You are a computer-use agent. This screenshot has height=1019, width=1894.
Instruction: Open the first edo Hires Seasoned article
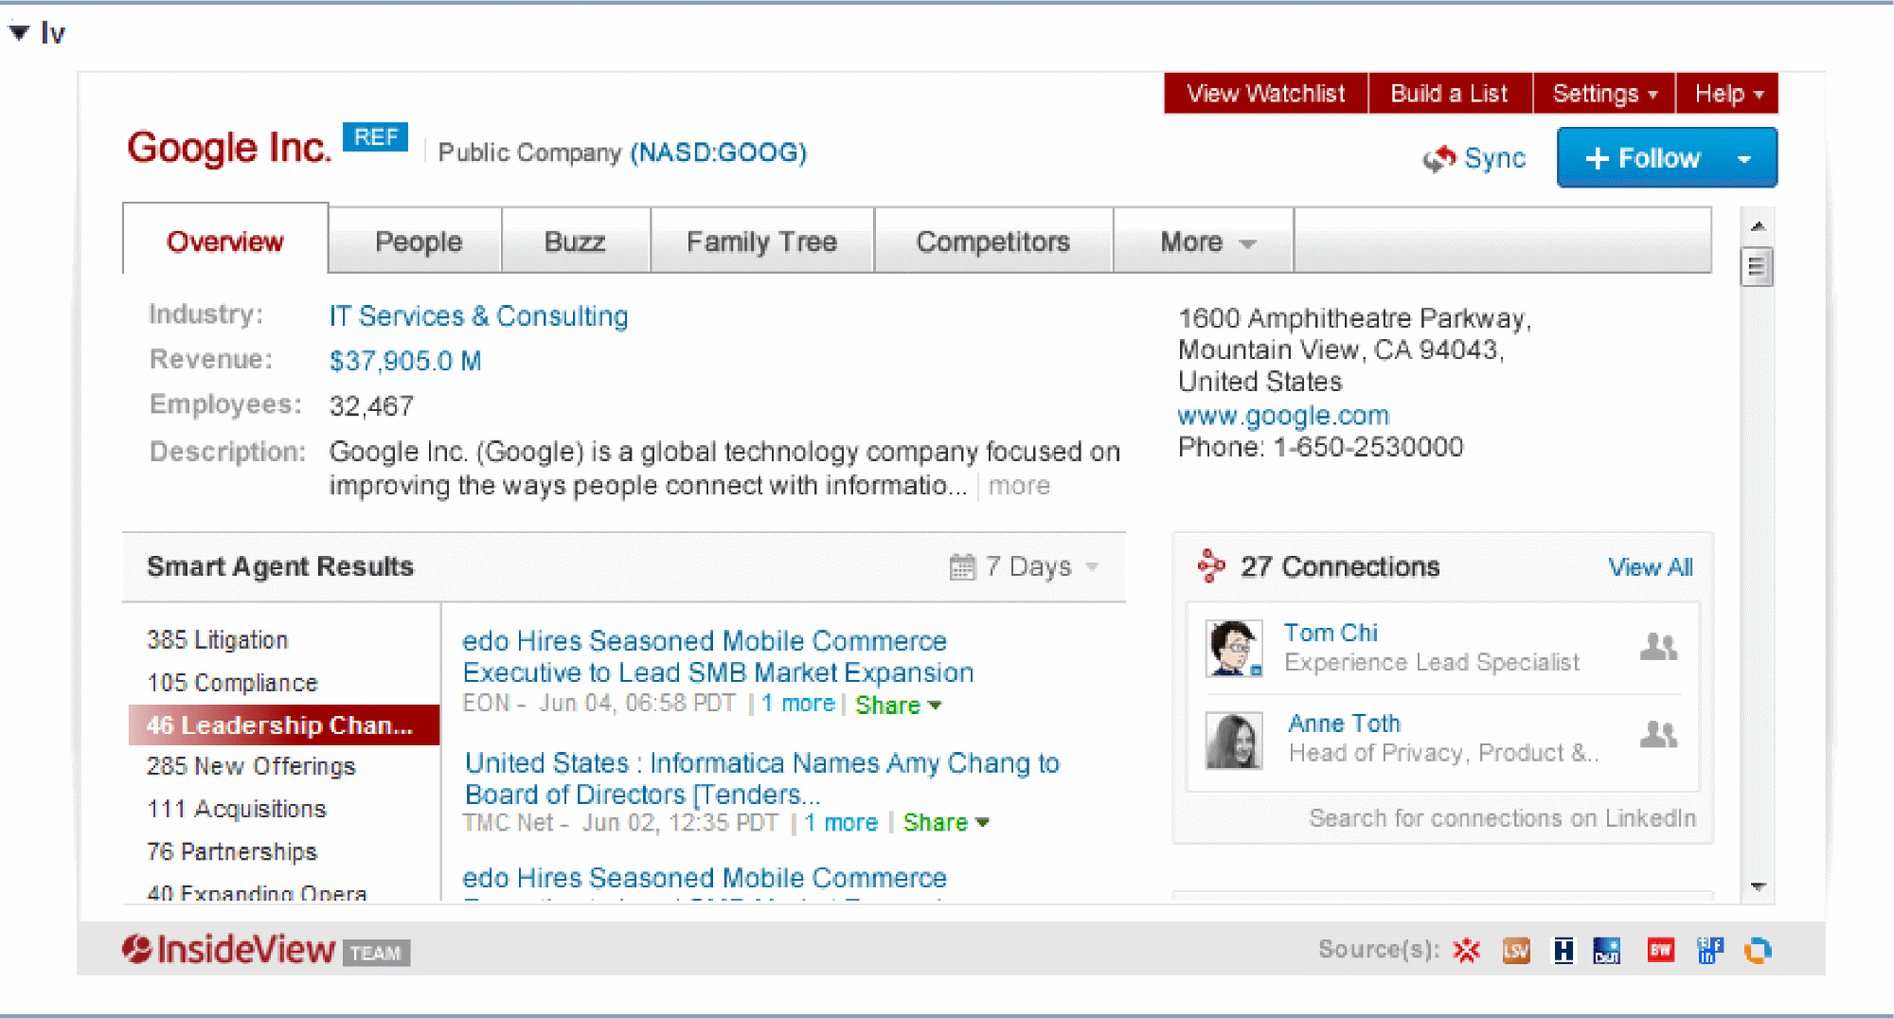coord(718,657)
